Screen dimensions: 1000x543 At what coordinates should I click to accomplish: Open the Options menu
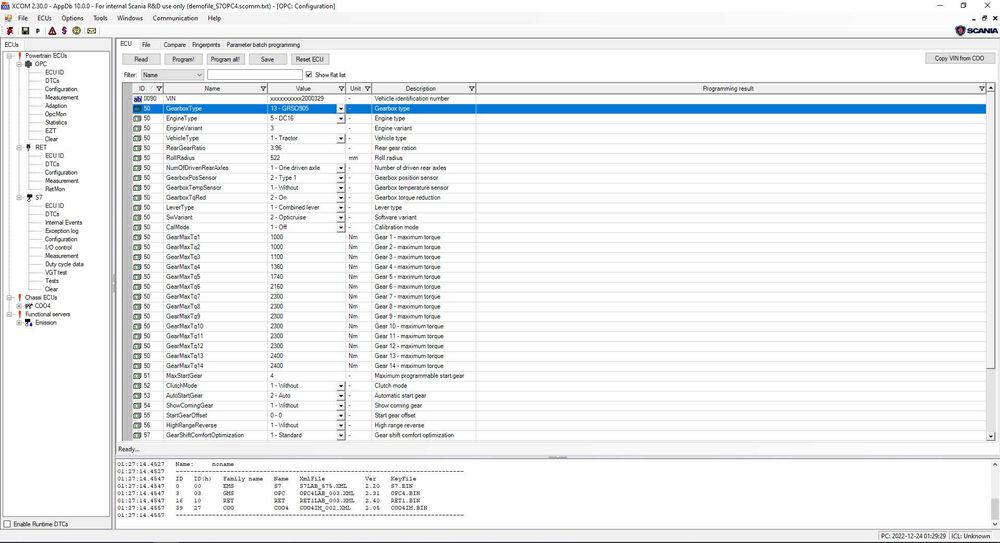point(72,19)
